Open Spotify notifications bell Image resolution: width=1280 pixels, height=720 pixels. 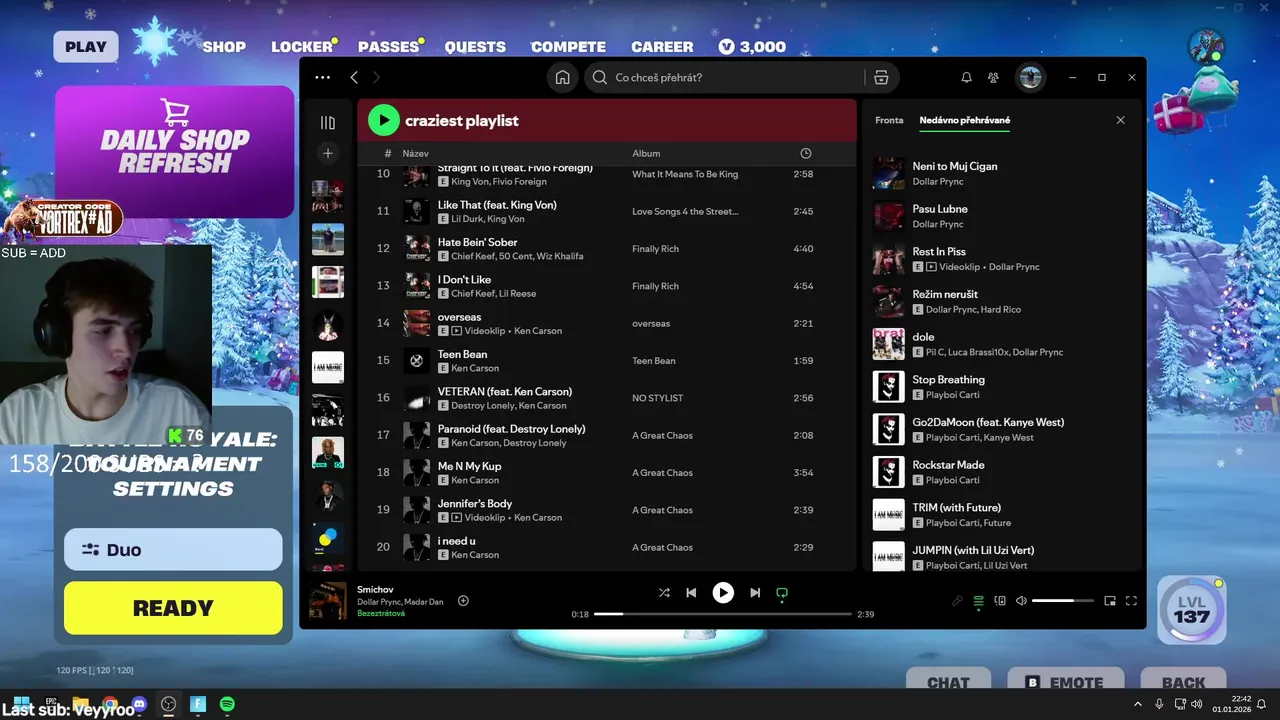[966, 77]
